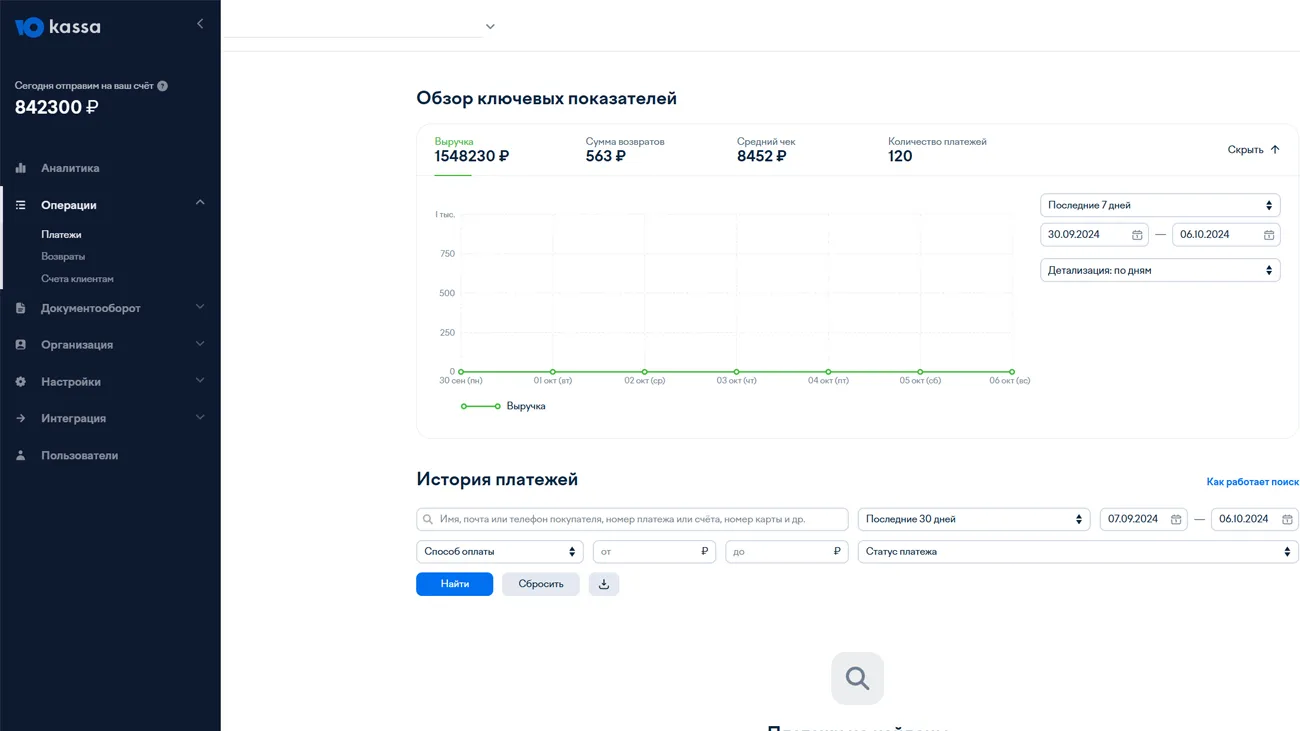Viewport: 1300px width, 731px height.
Task: Click the help icon near today's payout
Action: (x=163, y=86)
